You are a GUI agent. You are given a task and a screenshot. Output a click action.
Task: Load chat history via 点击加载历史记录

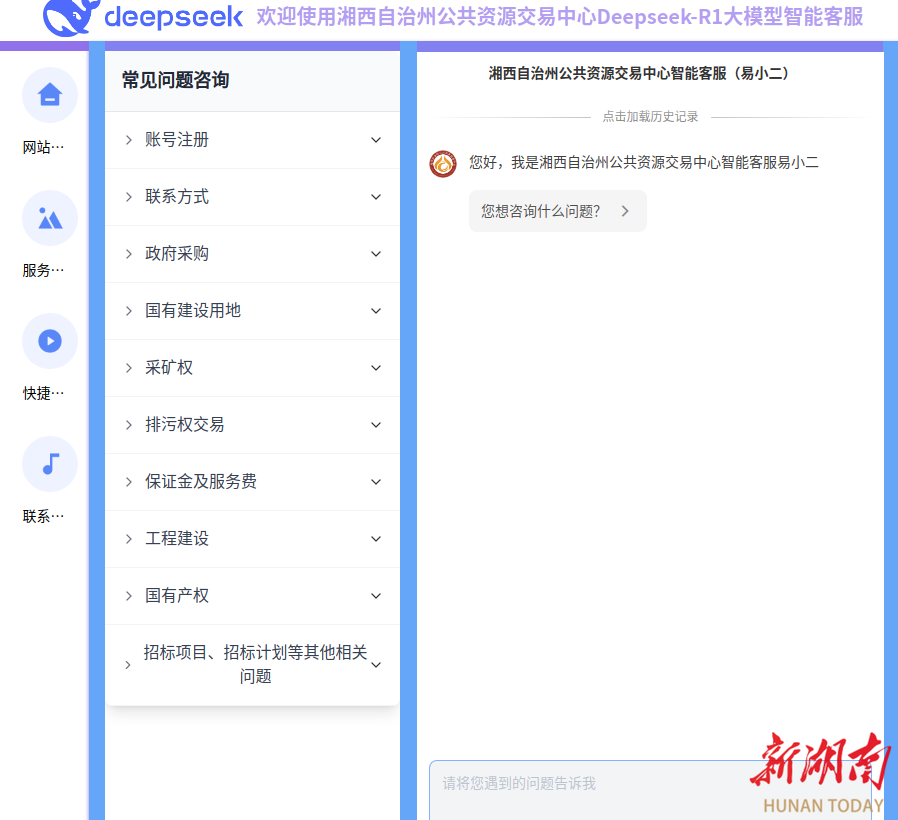click(650, 117)
